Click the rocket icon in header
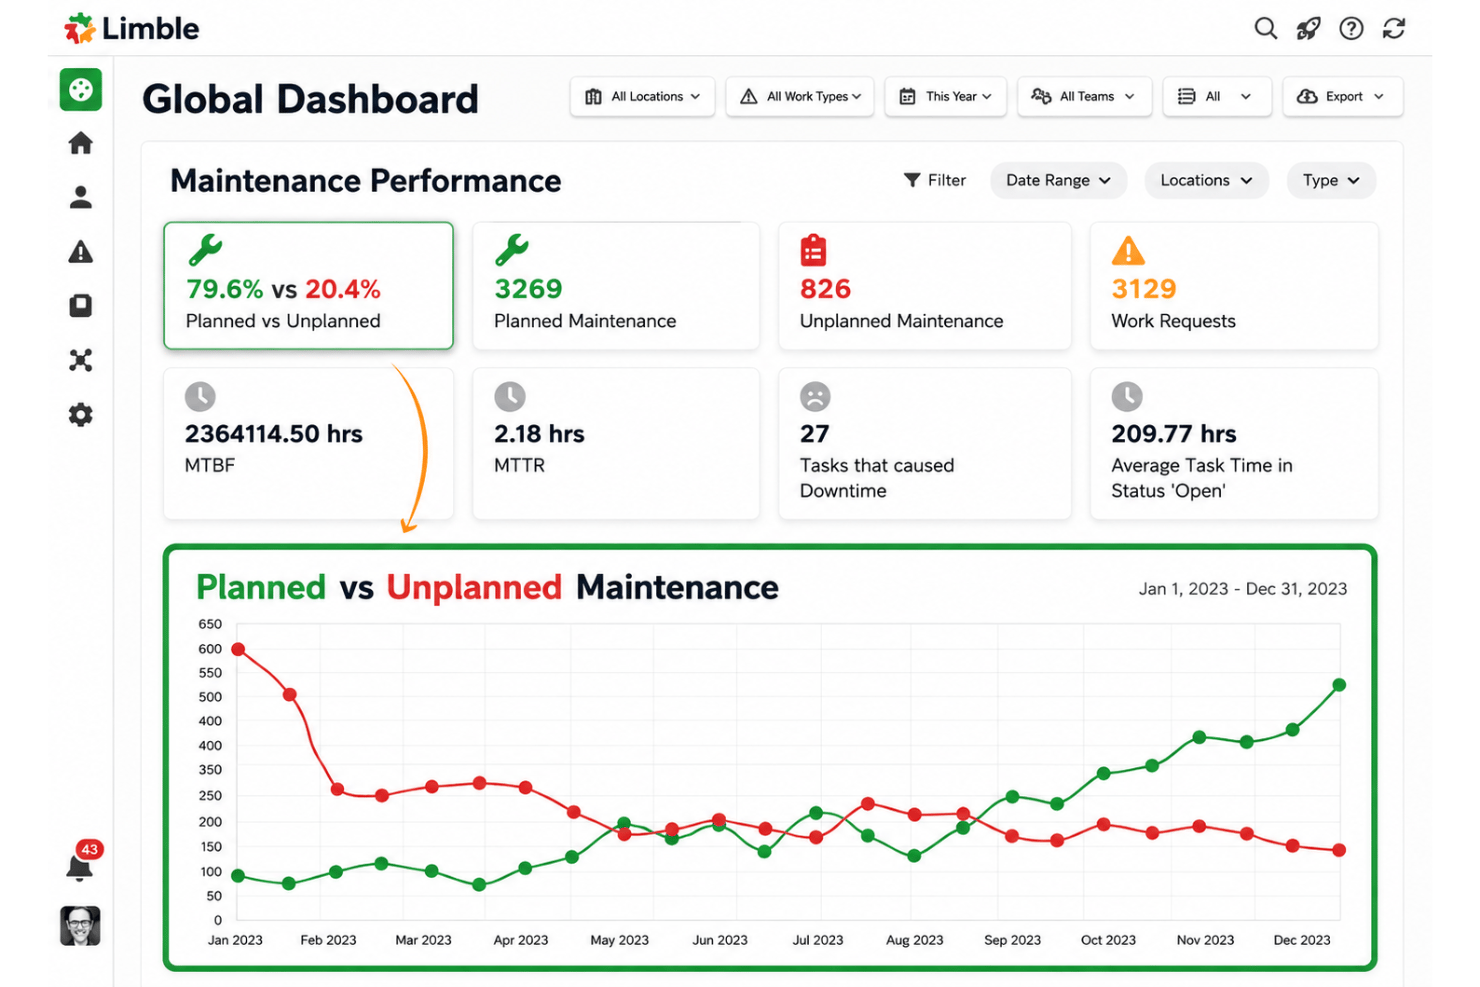Screen dimensions: 1480x987 (x=1308, y=28)
